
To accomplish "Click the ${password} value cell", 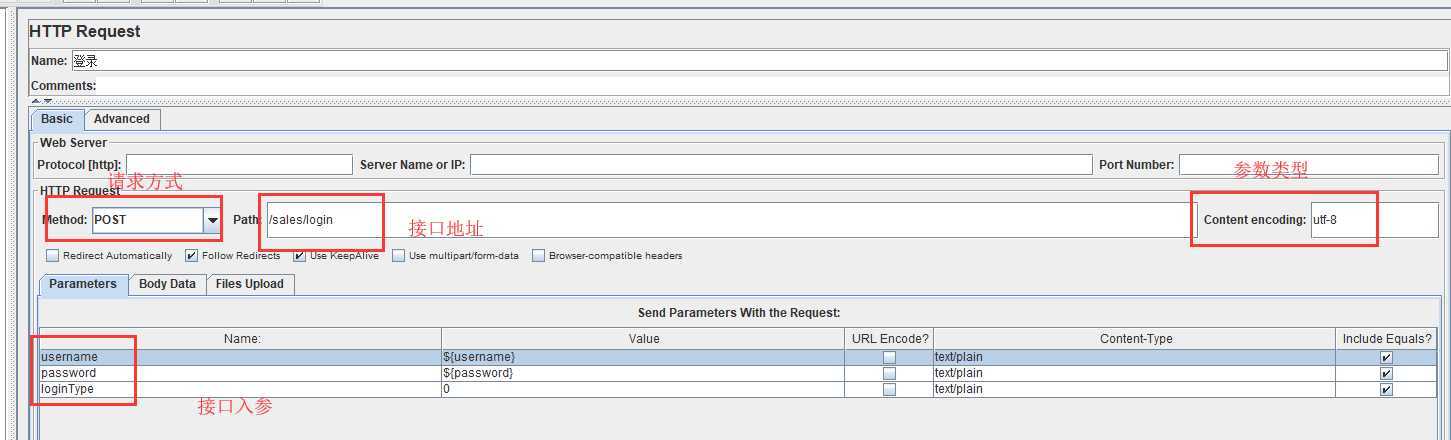I will pos(643,373).
